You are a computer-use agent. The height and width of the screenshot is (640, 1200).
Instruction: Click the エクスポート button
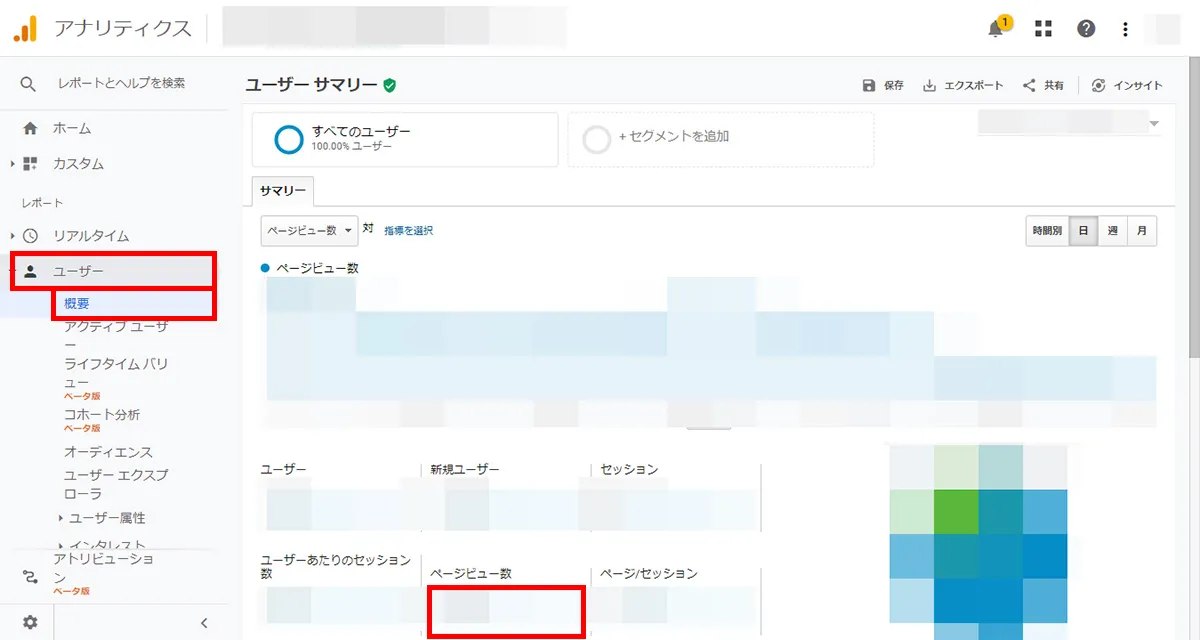click(963, 85)
